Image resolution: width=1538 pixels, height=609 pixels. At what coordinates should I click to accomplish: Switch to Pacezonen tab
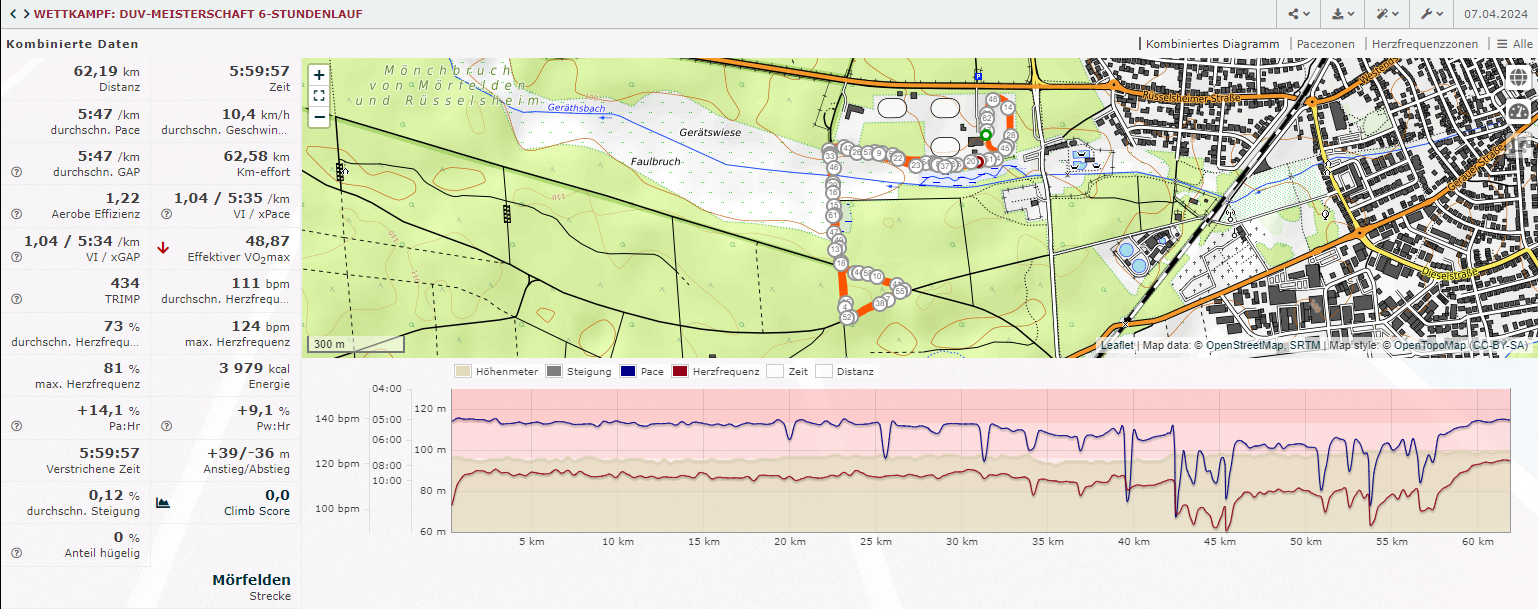[x=1325, y=44]
